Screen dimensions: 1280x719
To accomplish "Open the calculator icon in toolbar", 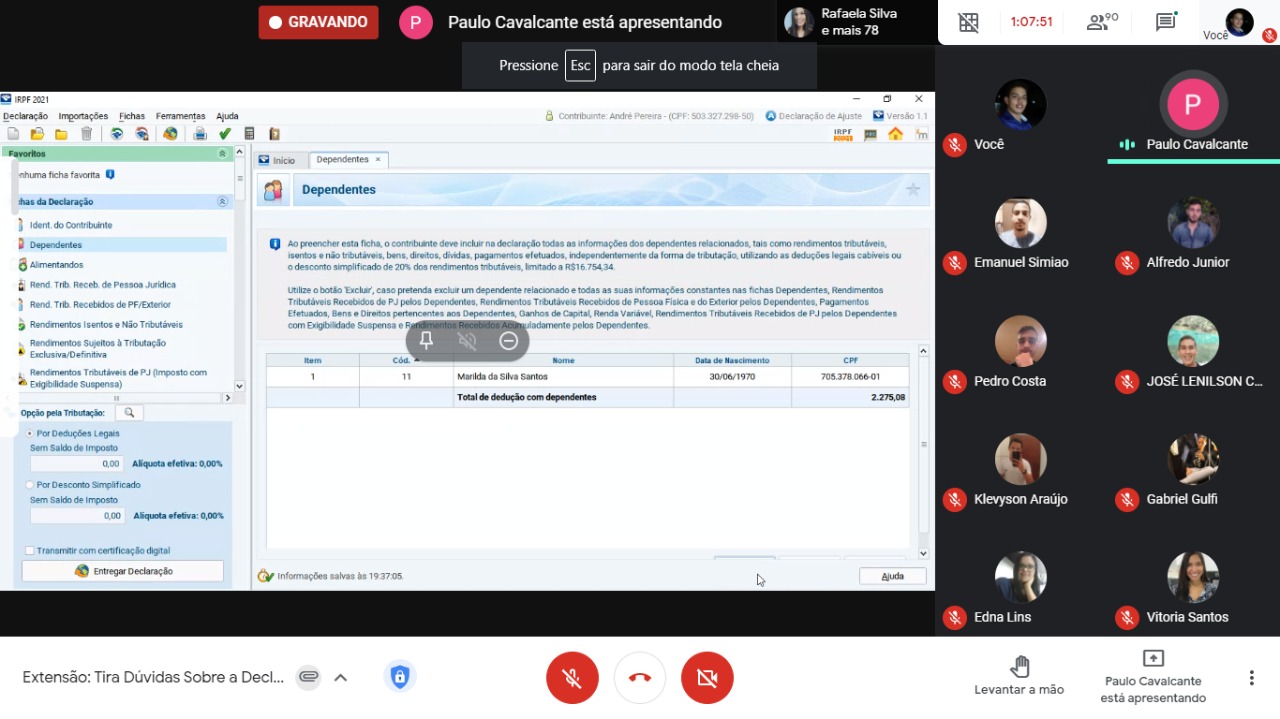I will [249, 134].
